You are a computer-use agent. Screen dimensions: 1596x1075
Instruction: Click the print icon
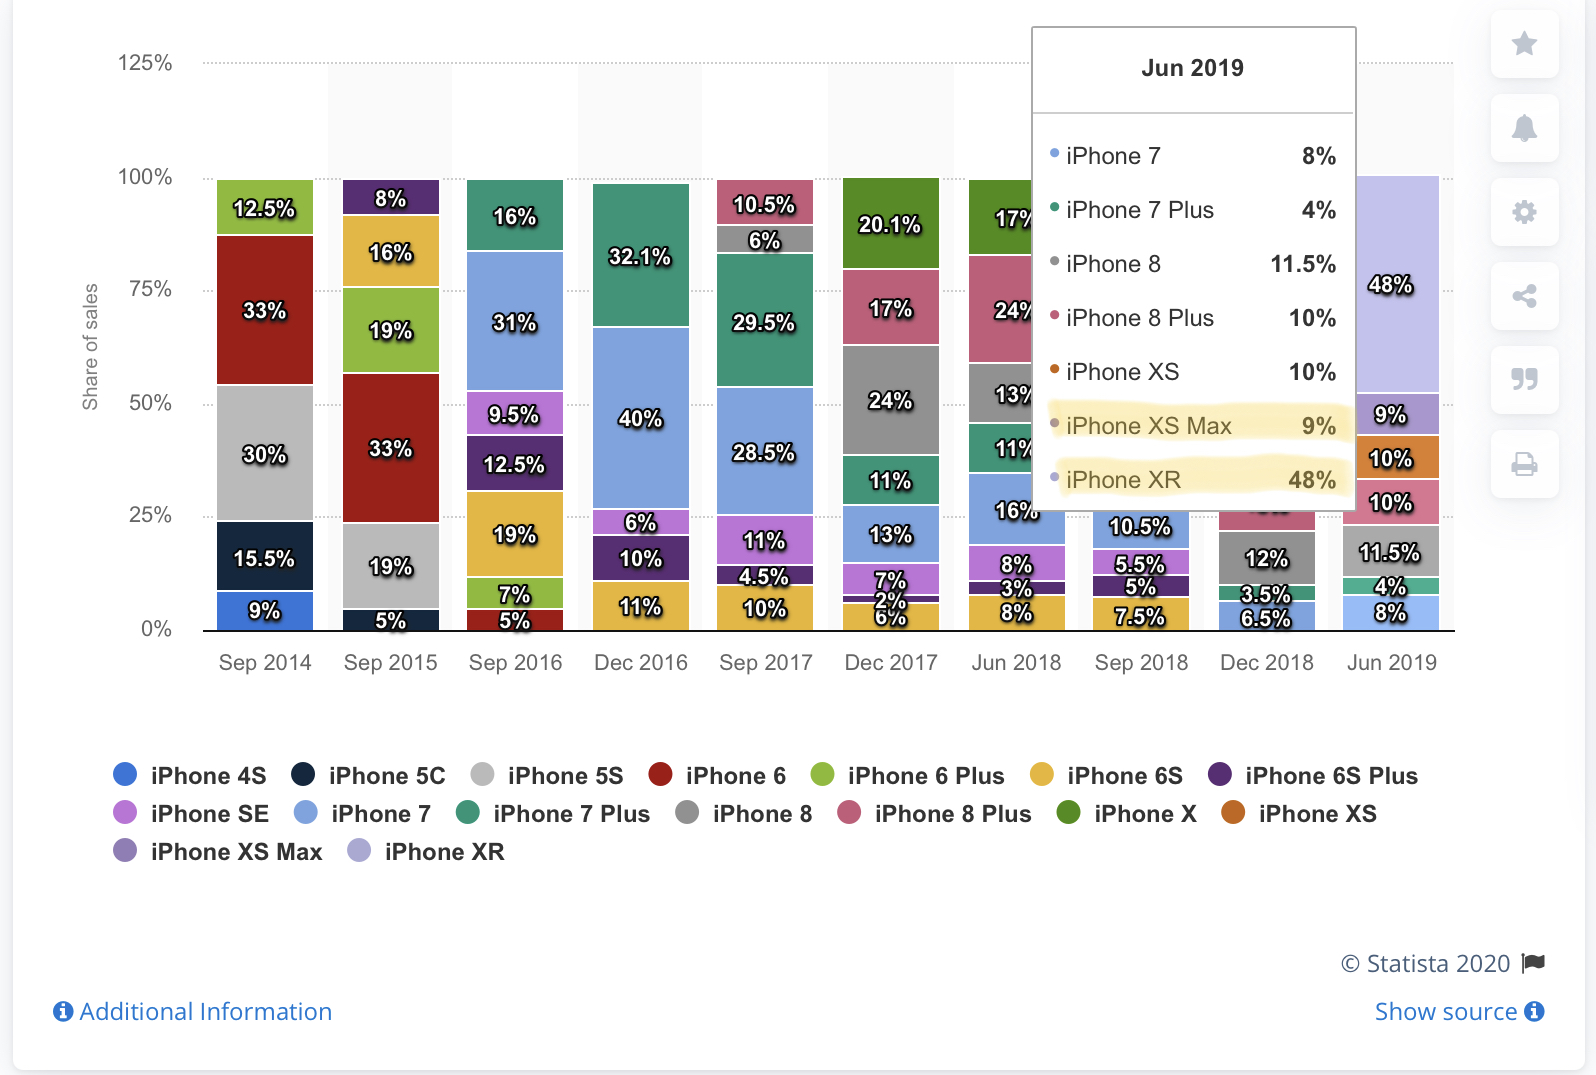pyautogui.click(x=1524, y=464)
